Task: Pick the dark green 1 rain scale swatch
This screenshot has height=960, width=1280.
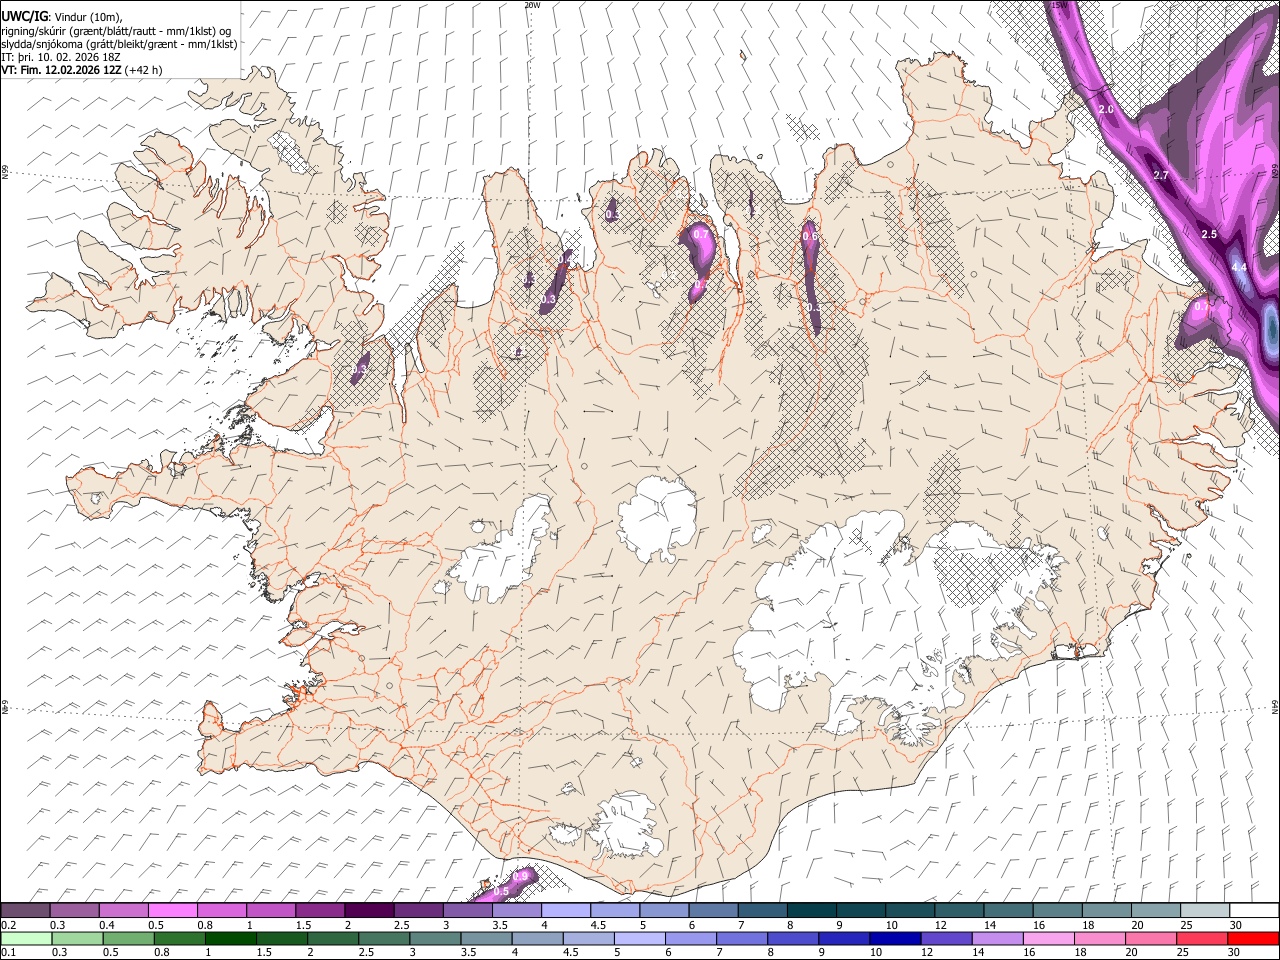Action: [229, 938]
